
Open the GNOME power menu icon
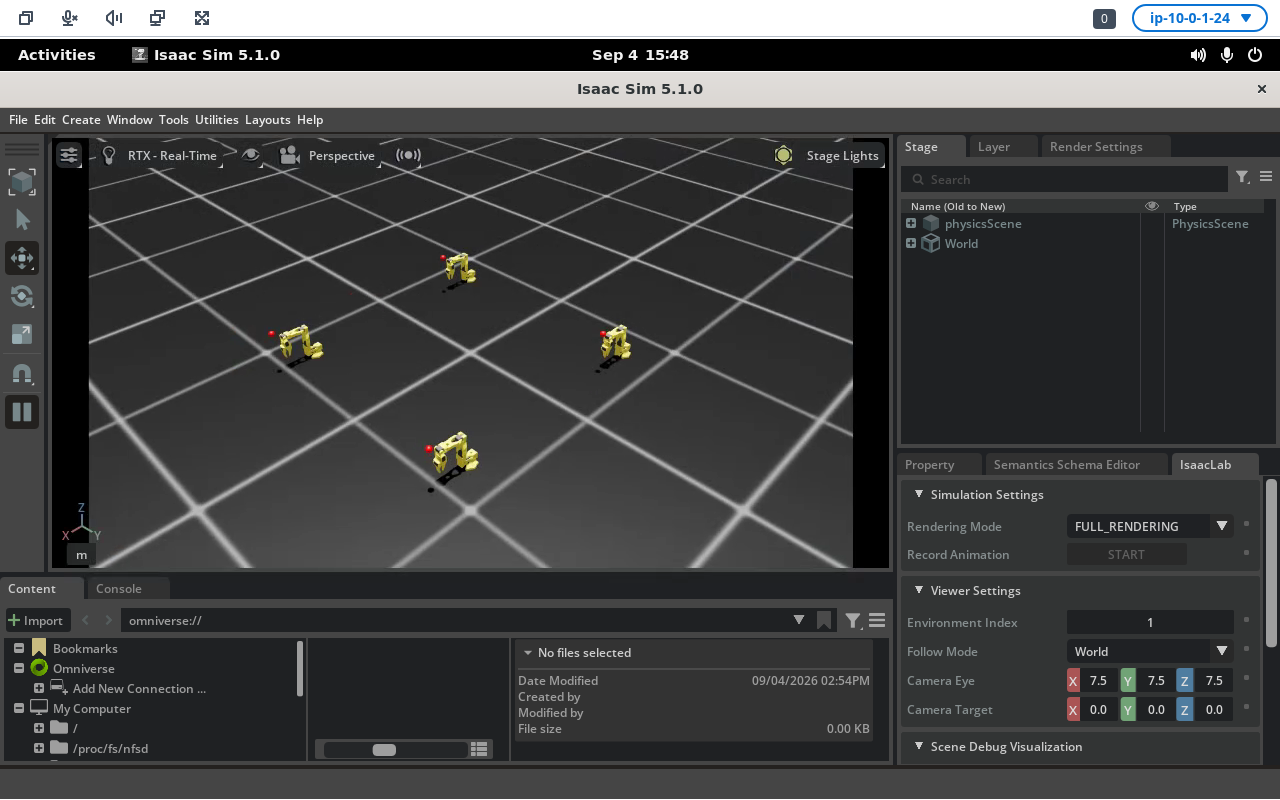point(1255,55)
